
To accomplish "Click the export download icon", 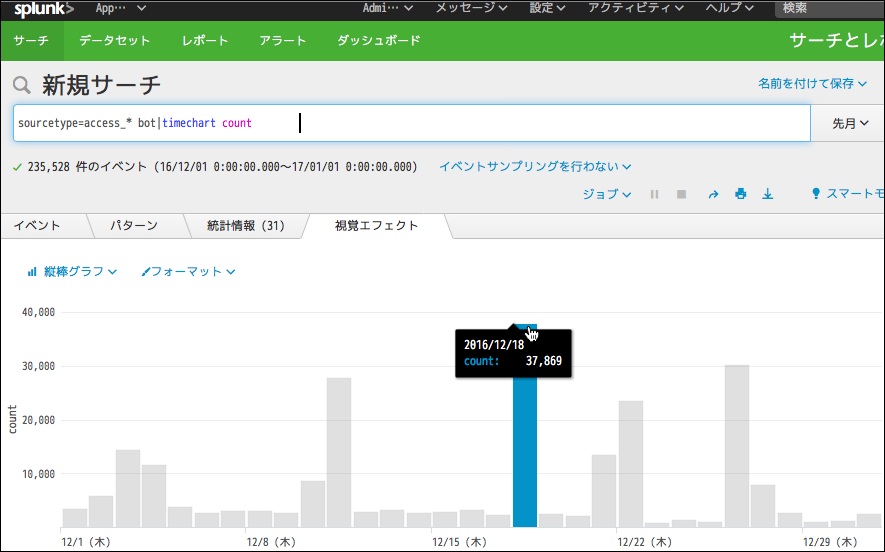I will (x=768, y=194).
